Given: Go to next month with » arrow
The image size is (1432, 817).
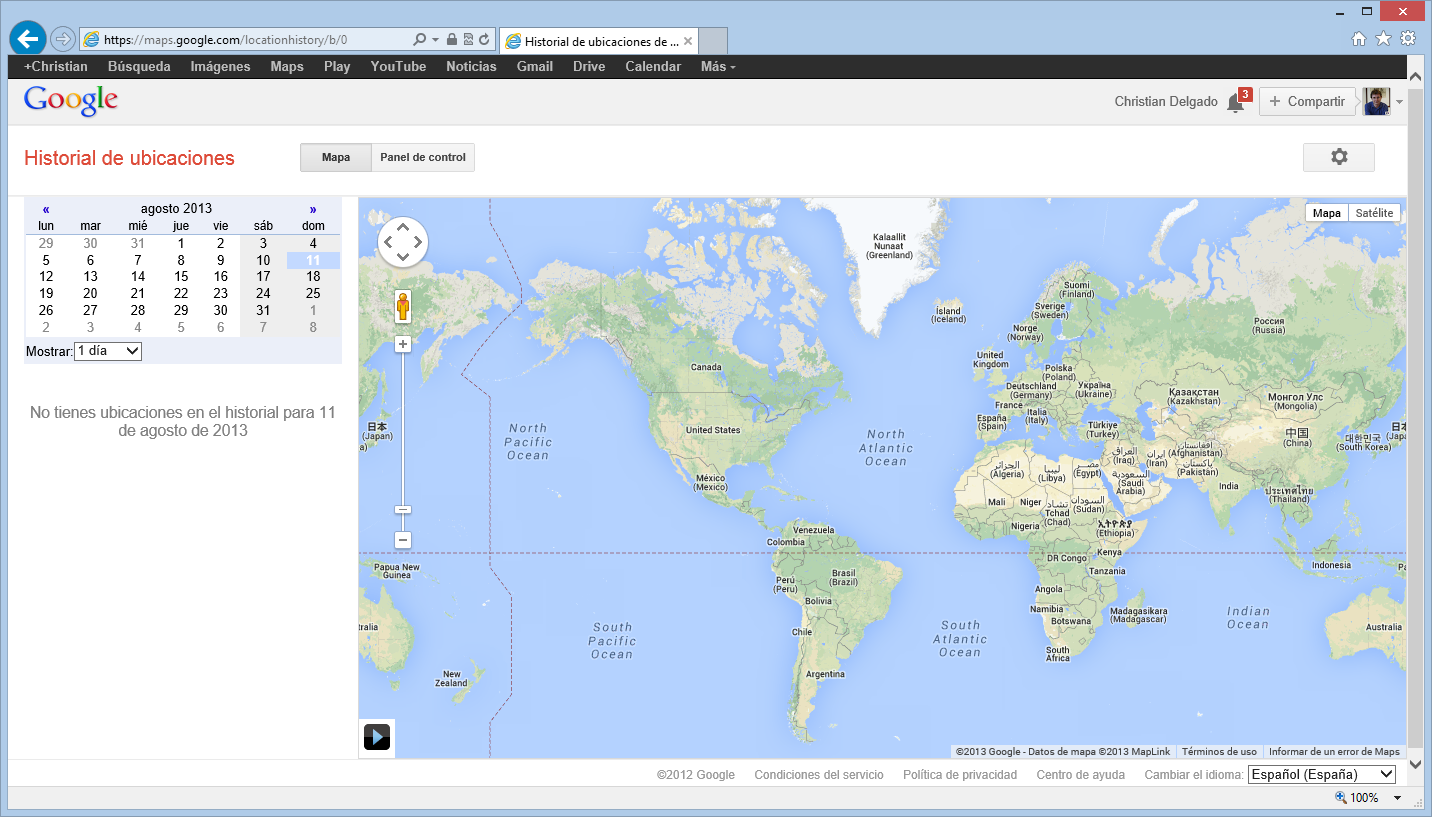Looking at the screenshot, I should point(313,209).
